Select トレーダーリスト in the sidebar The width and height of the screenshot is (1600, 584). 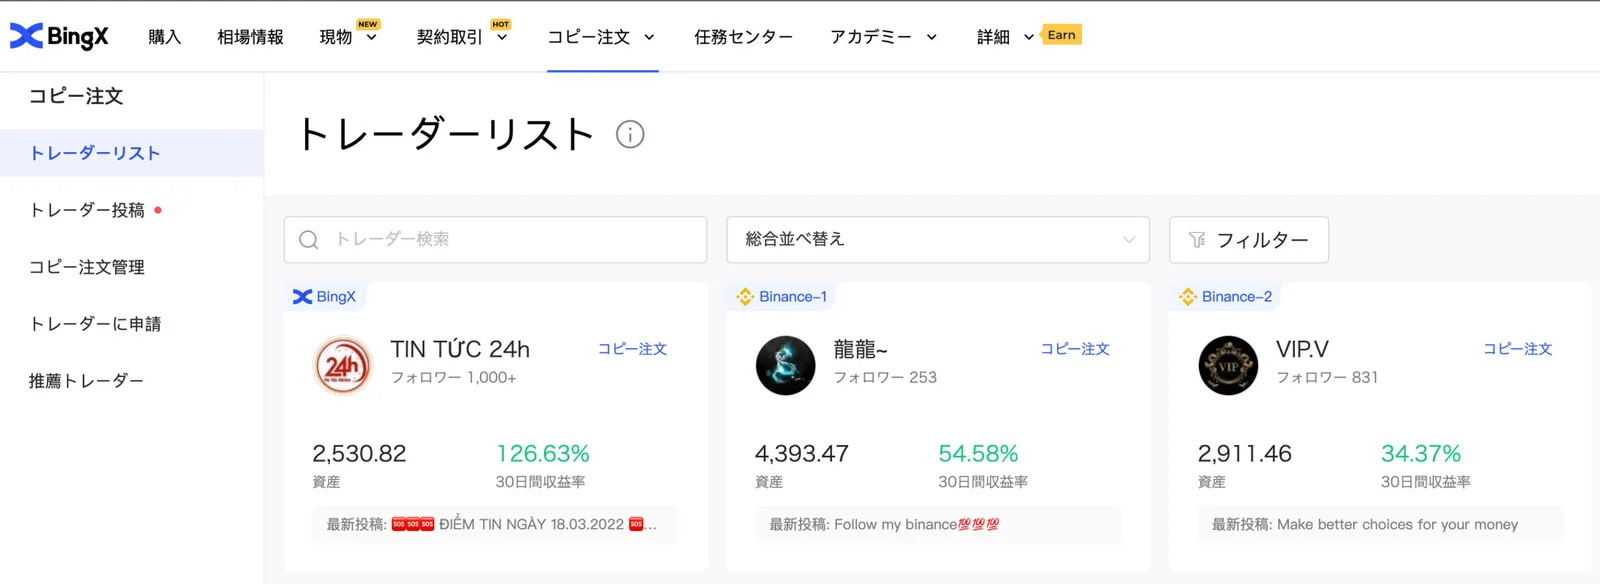(x=132, y=153)
